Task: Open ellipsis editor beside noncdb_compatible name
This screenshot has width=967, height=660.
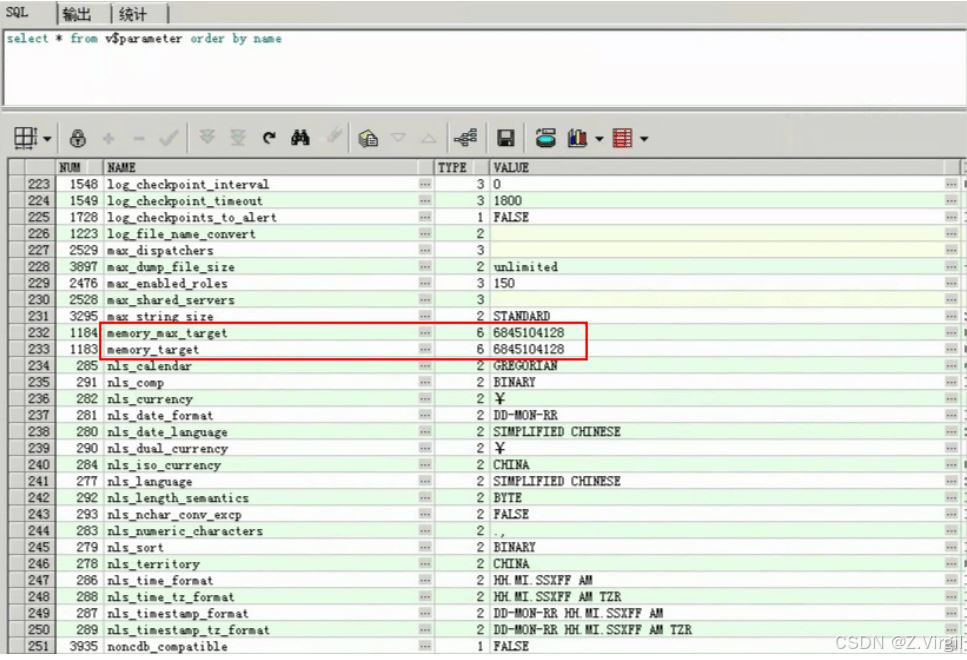Action: (425, 646)
